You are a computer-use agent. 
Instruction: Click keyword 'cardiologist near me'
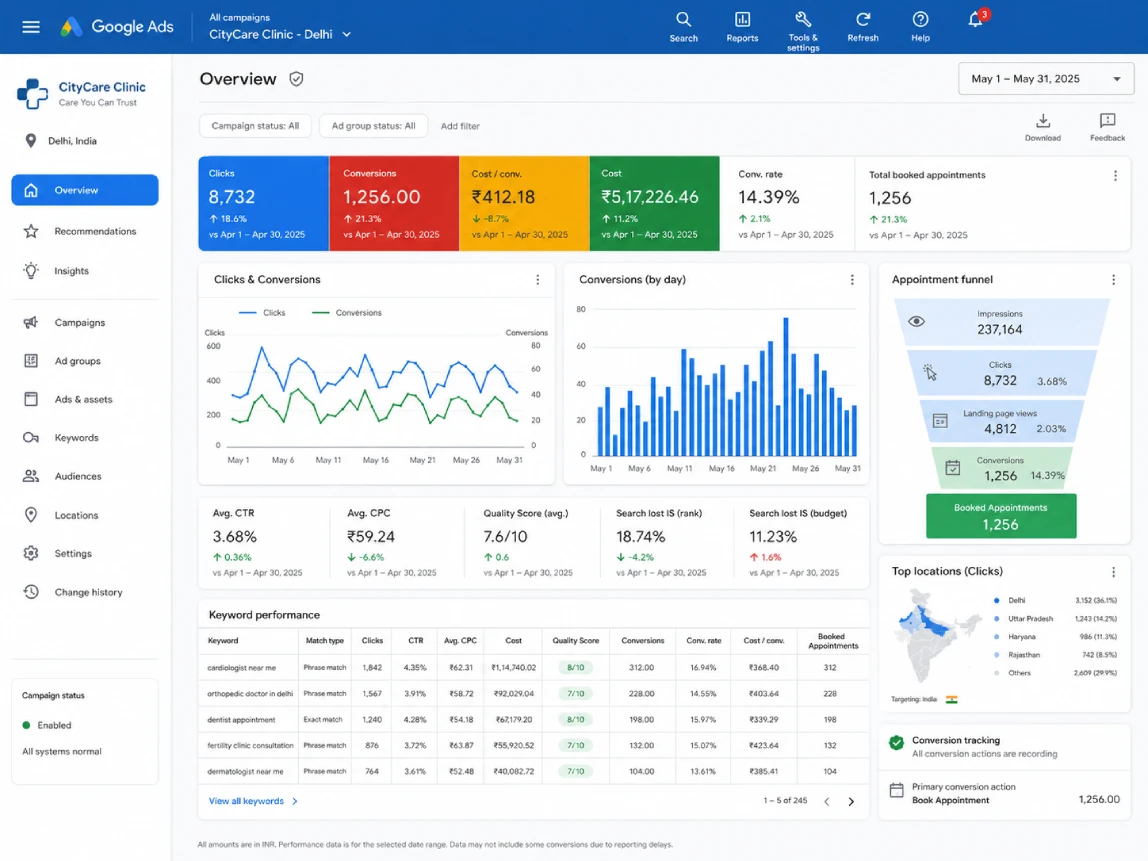click(242, 668)
